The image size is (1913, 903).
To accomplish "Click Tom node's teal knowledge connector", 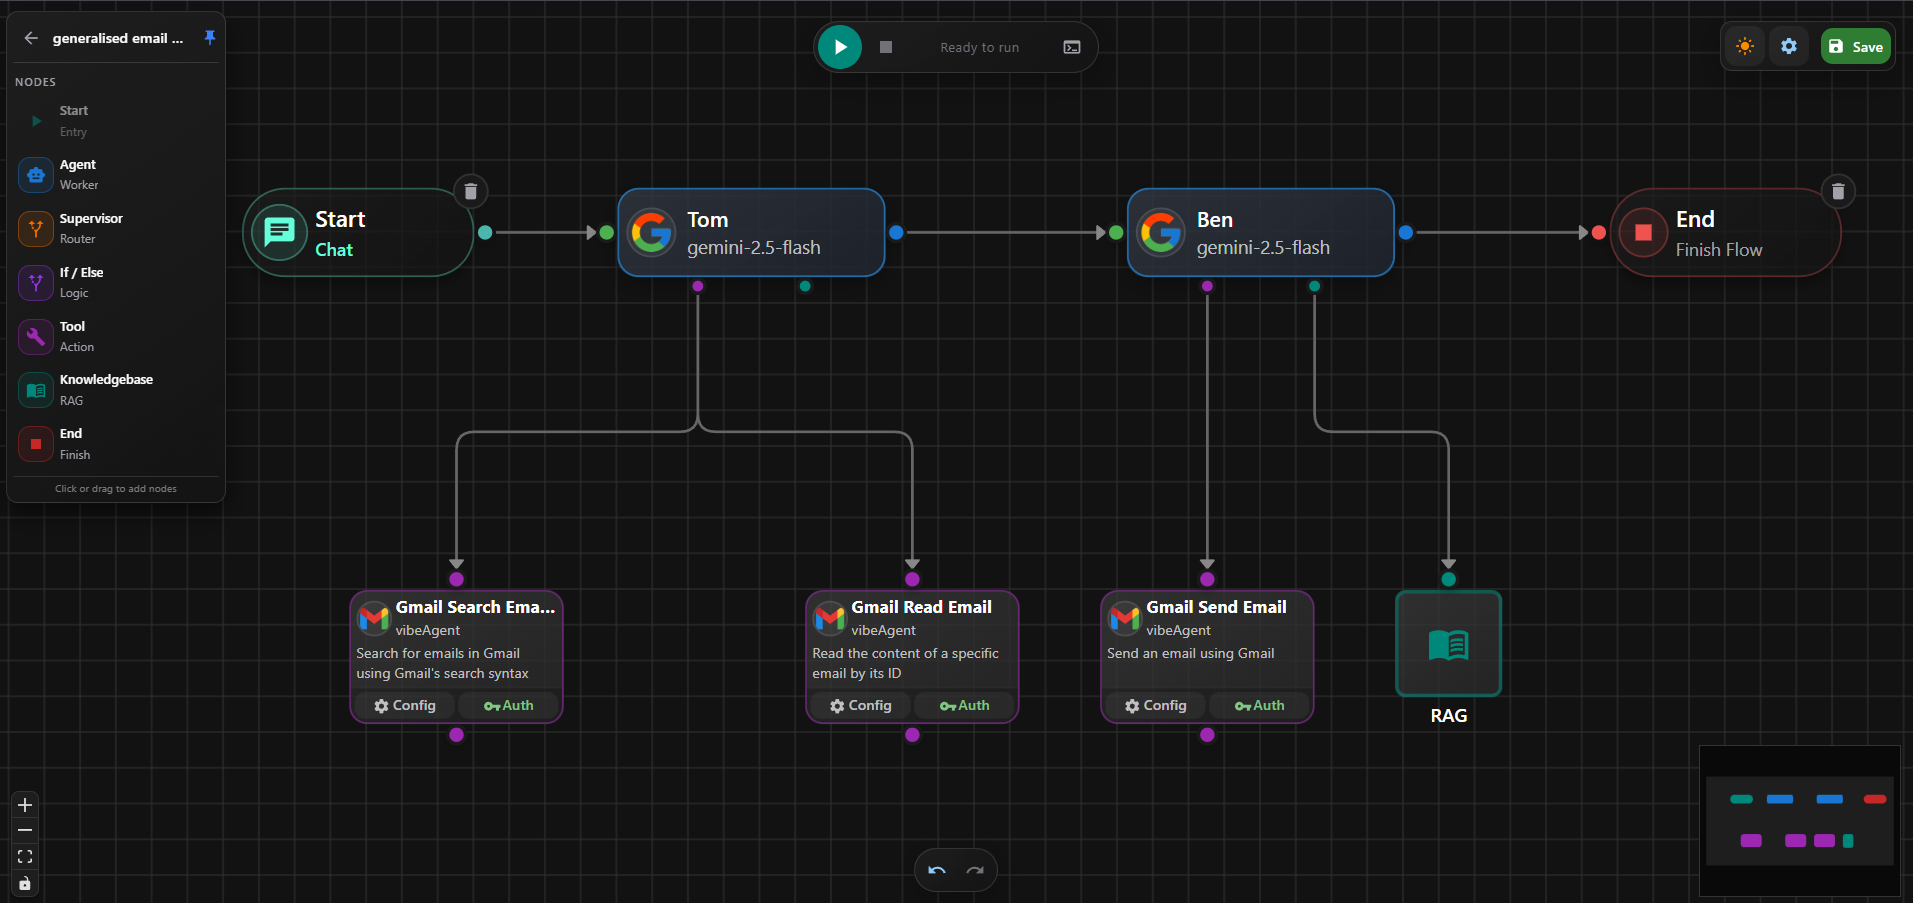I will [x=805, y=286].
